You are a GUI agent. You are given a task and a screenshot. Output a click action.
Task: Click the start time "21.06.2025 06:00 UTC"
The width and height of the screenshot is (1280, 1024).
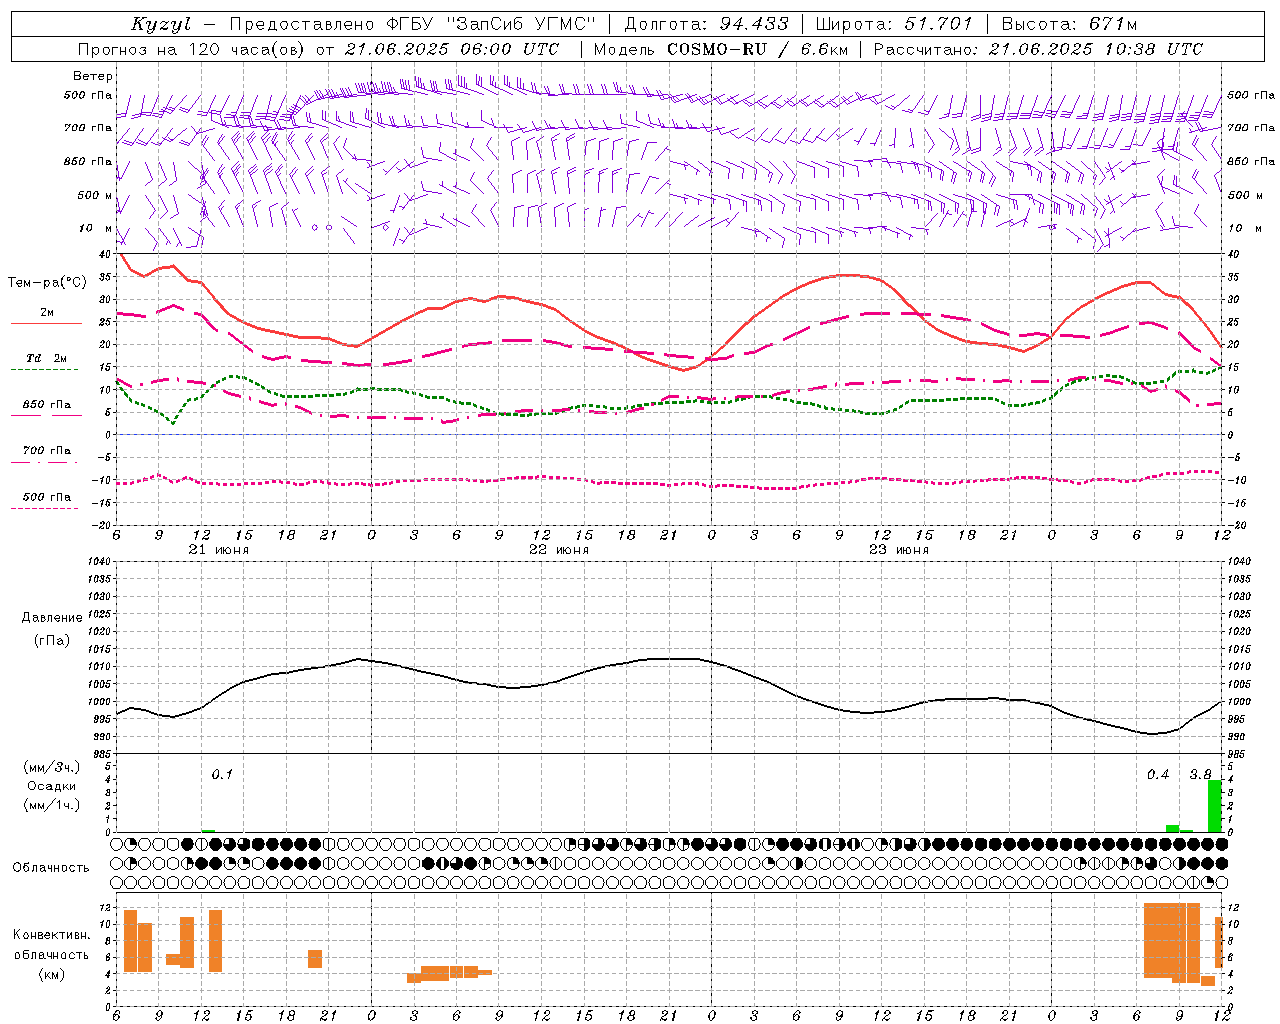click(452, 49)
